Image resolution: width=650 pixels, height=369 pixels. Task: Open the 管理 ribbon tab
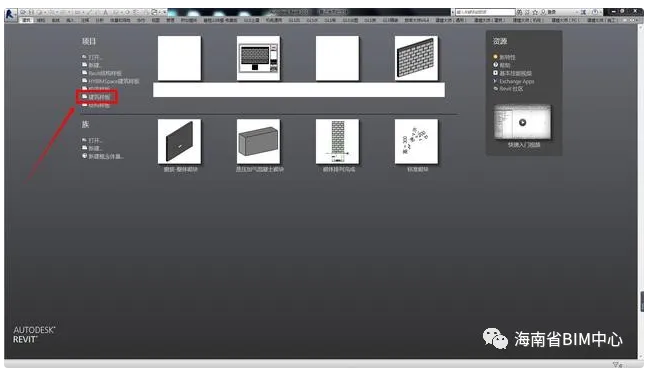pos(170,20)
